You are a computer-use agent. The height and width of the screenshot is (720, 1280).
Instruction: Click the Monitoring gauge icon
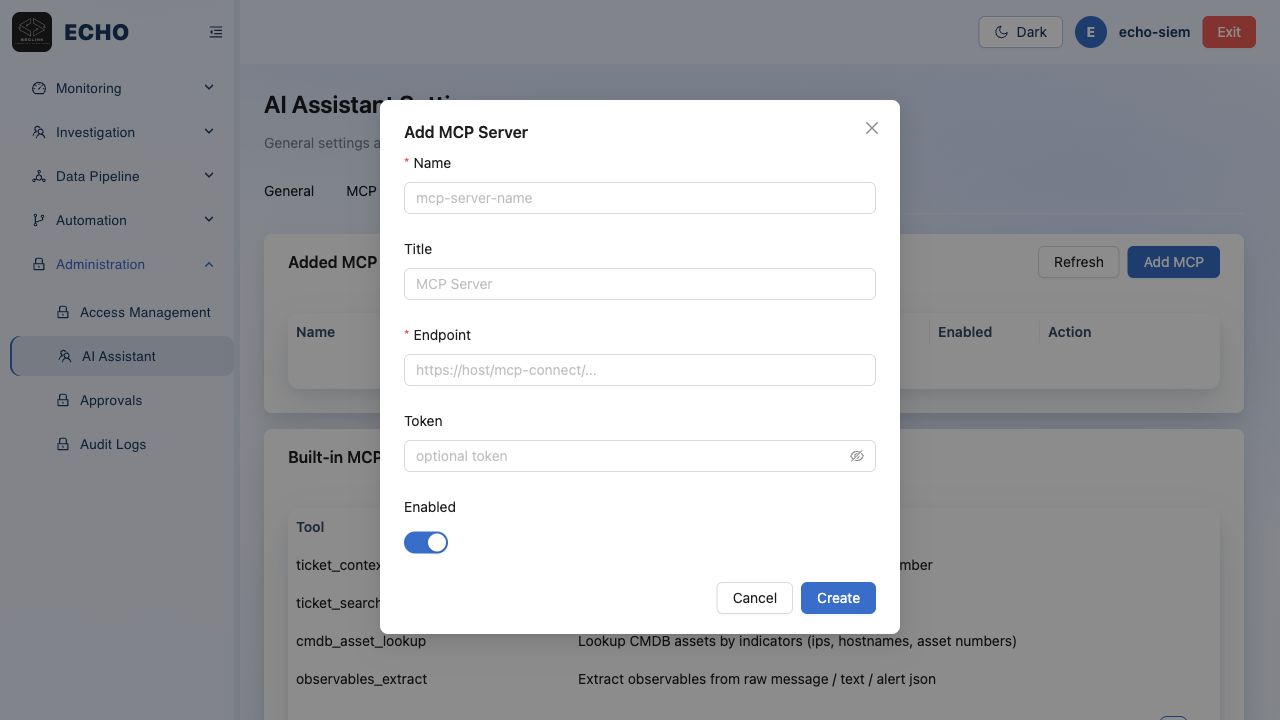39,88
